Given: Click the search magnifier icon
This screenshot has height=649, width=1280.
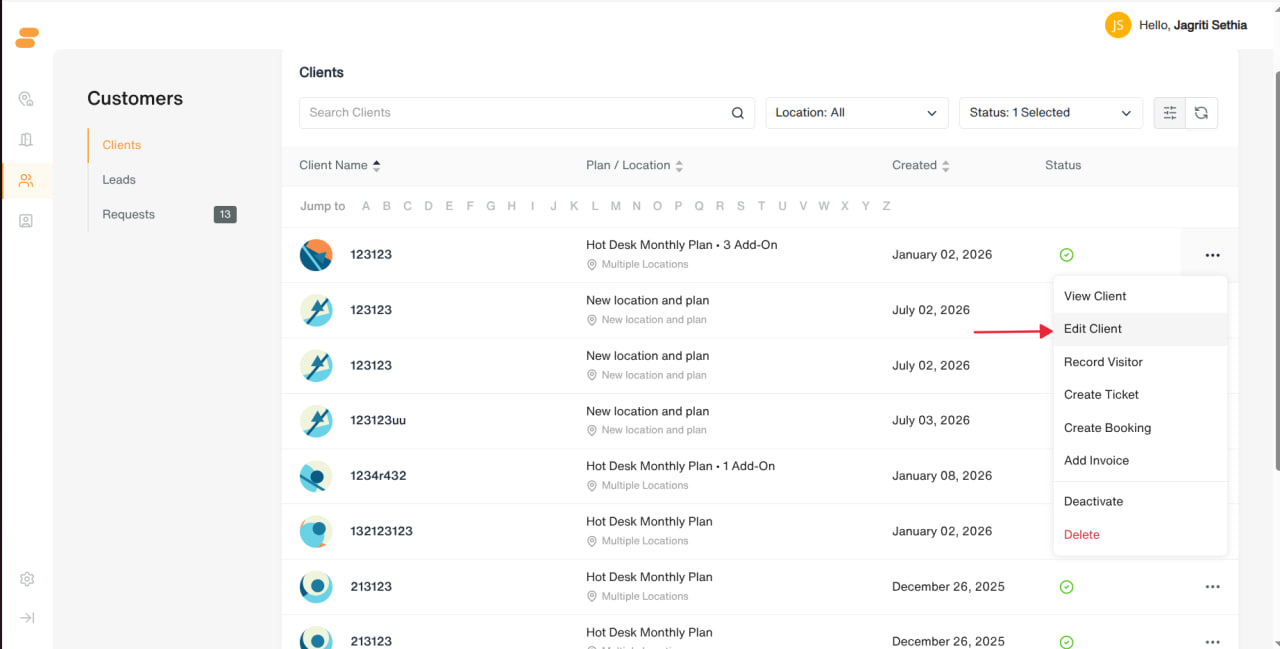Looking at the screenshot, I should (738, 113).
